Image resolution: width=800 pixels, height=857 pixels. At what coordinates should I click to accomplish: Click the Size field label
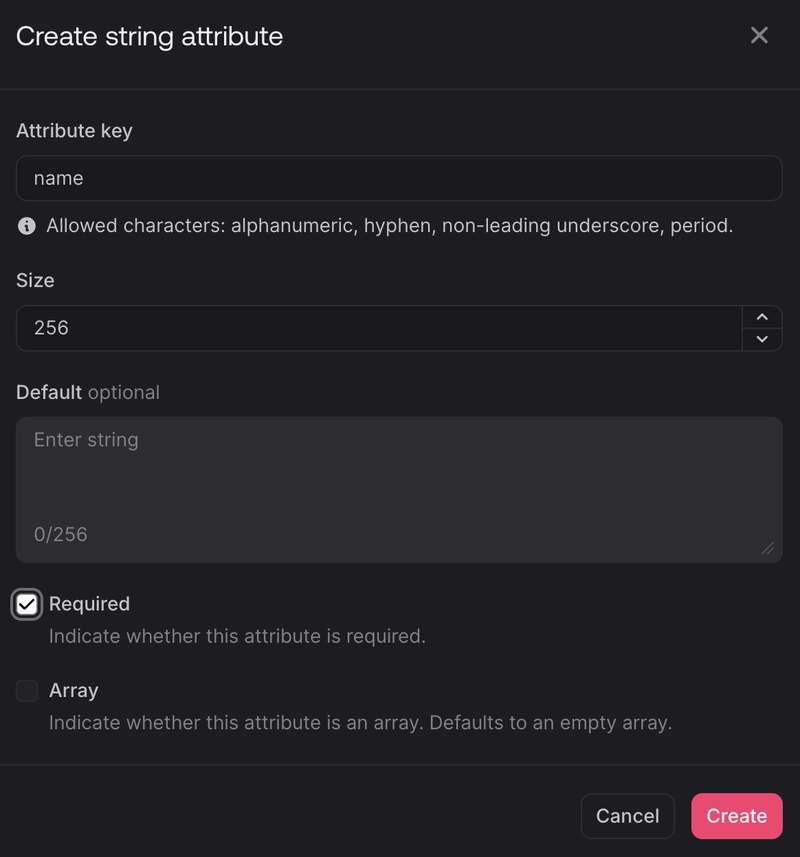35,281
